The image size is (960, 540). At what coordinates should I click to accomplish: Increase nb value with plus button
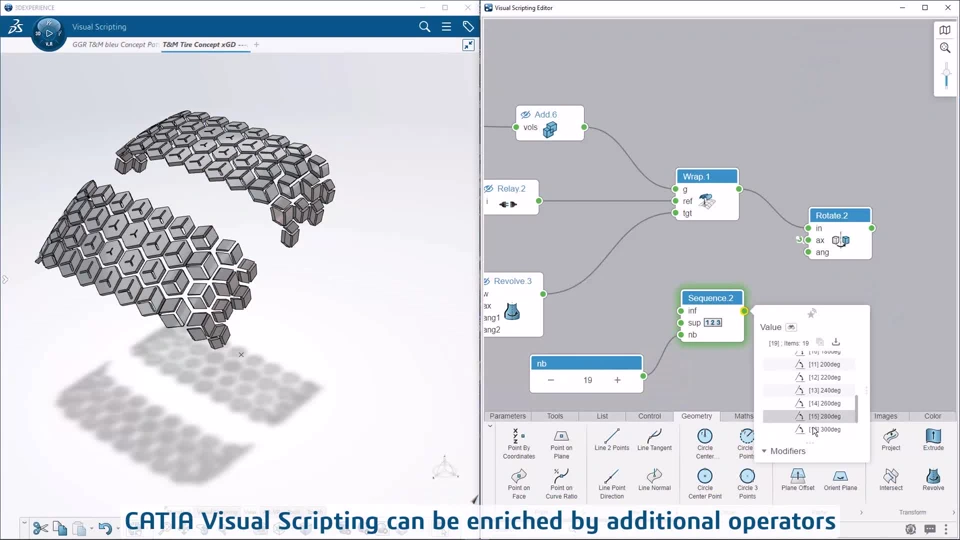tap(617, 380)
